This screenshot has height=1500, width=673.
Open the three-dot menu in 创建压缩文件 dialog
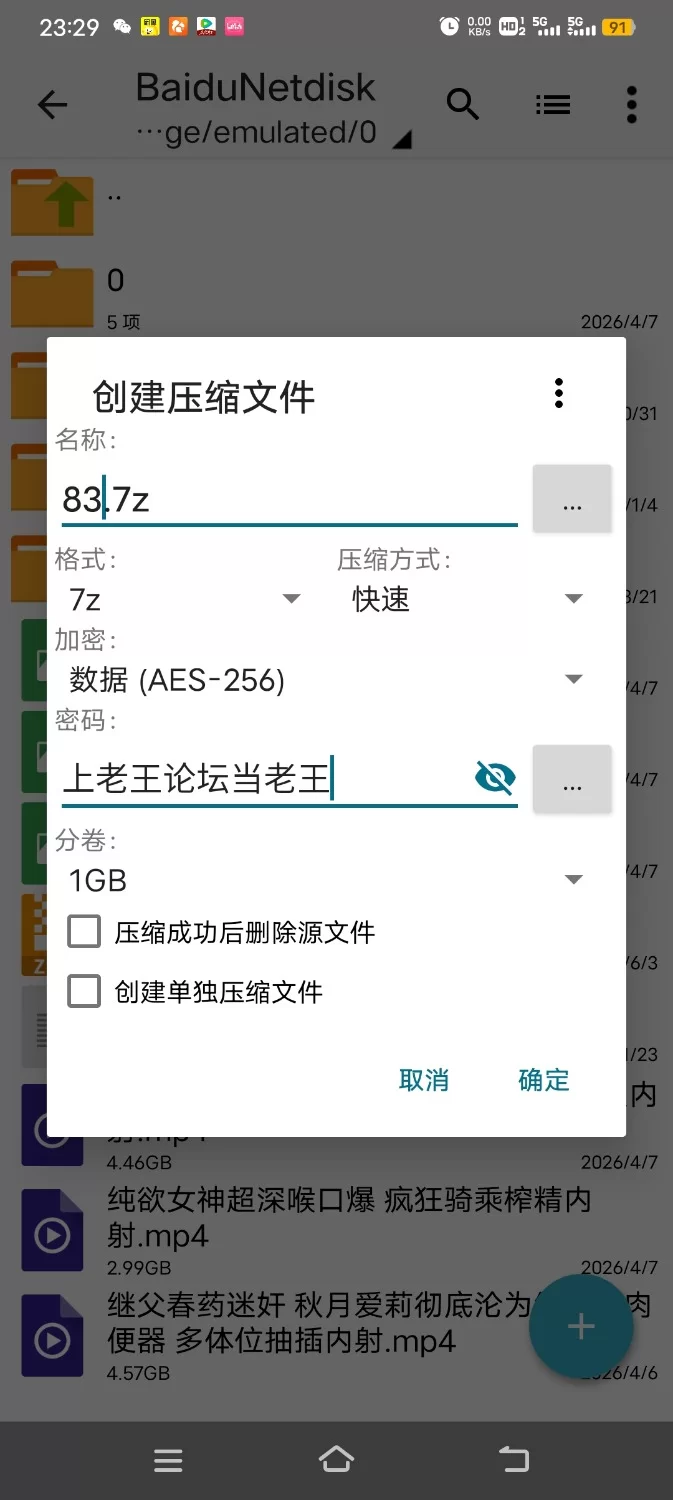(559, 394)
